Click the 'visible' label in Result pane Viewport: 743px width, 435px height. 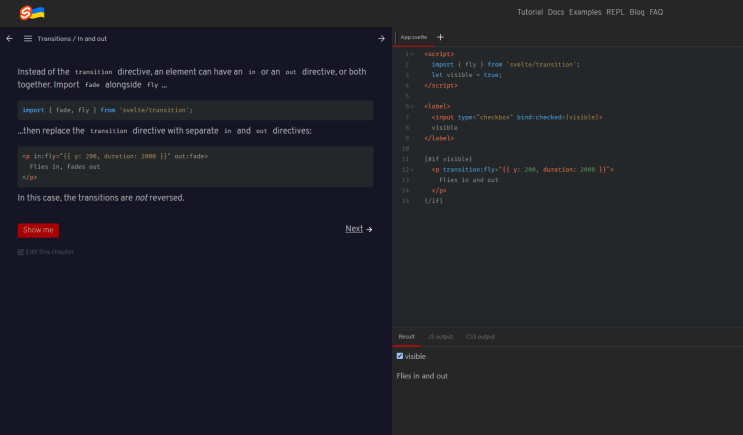tap(415, 356)
